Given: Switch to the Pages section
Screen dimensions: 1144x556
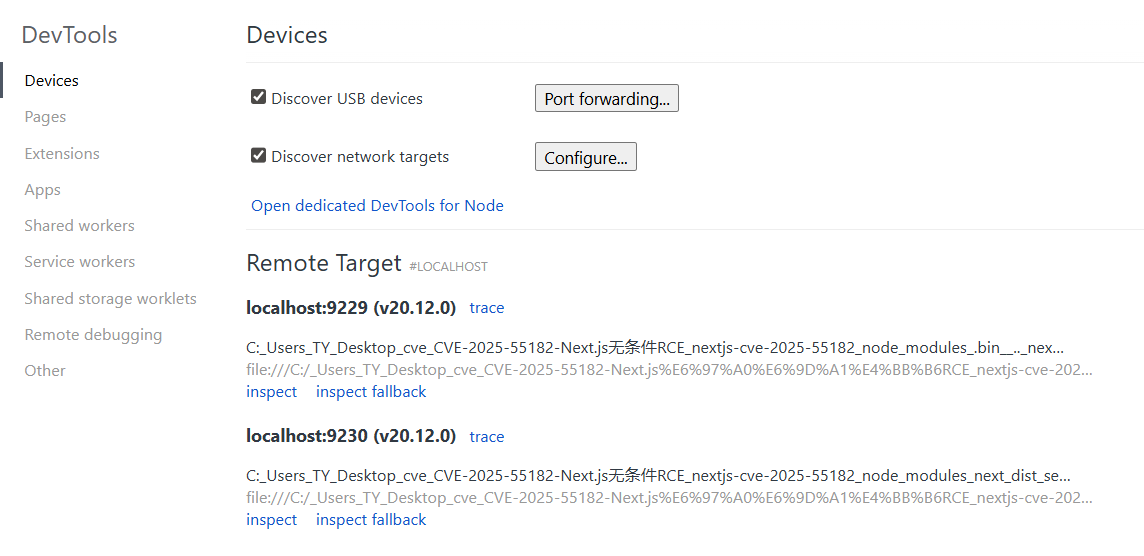Looking at the screenshot, I should tap(45, 117).
